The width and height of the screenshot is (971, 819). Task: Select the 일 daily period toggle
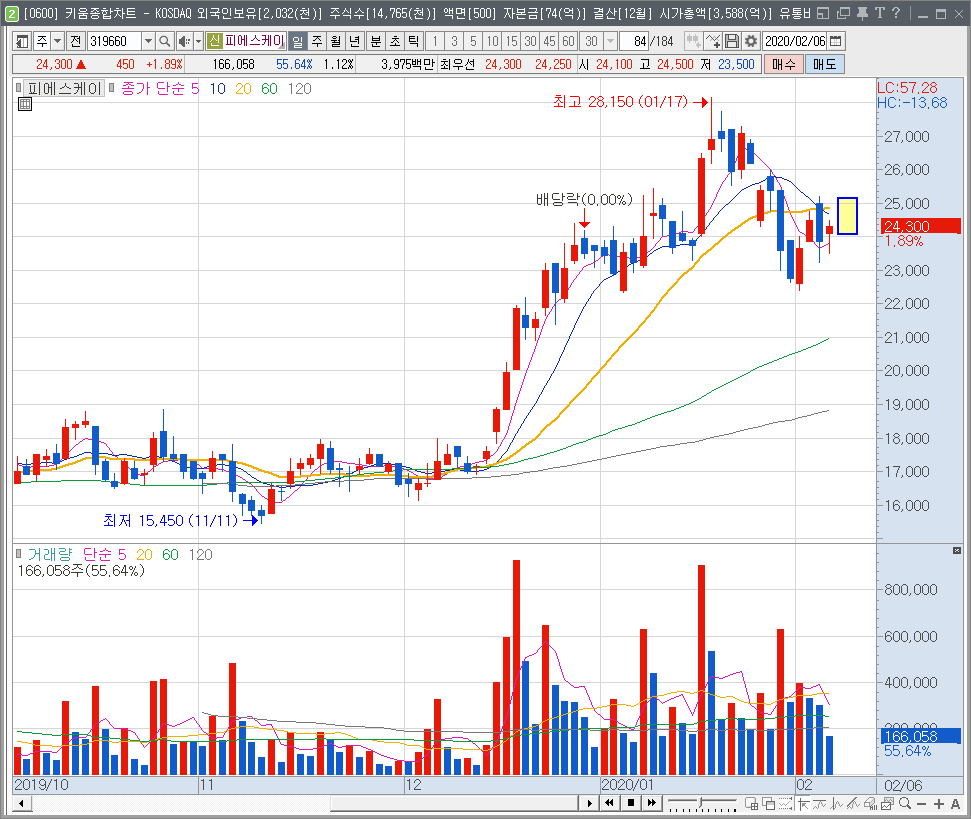298,41
